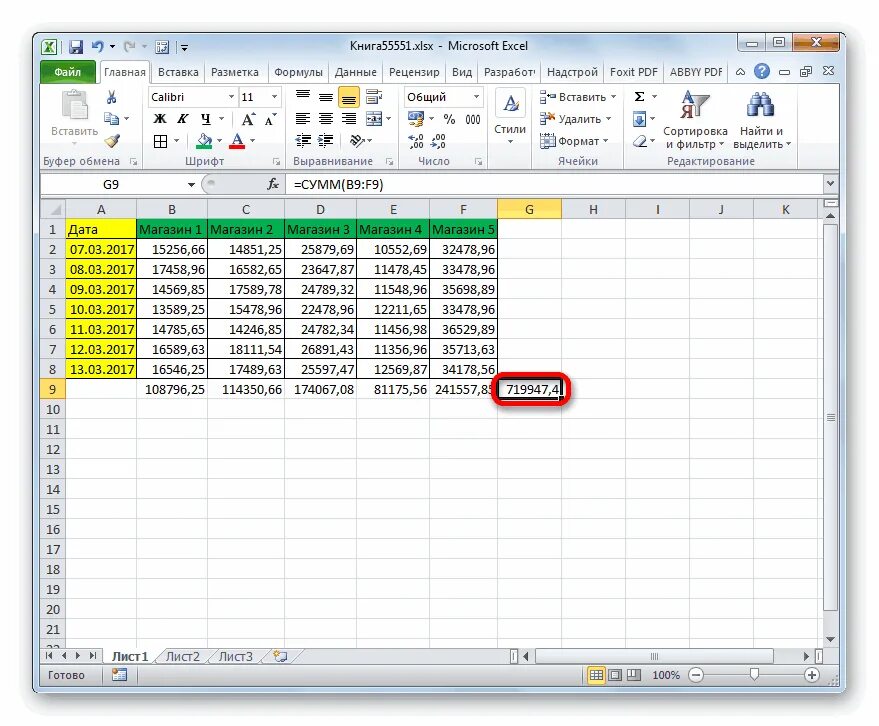Decrease decimal places

tap(438, 141)
